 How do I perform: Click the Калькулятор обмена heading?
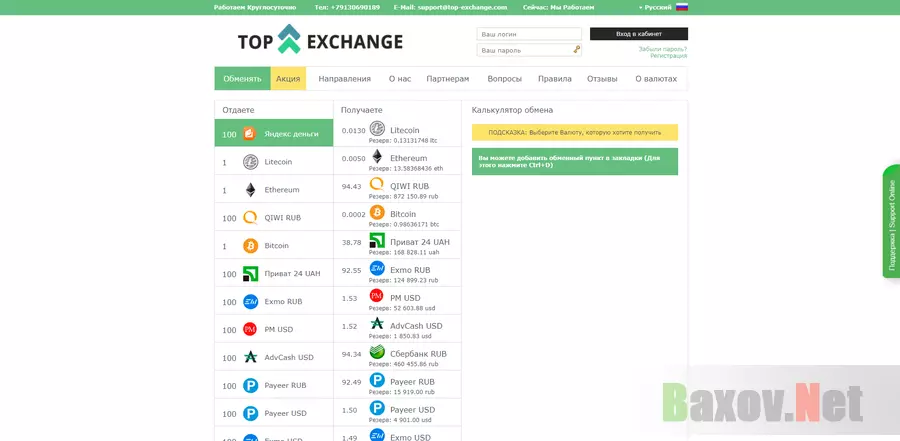(x=512, y=110)
